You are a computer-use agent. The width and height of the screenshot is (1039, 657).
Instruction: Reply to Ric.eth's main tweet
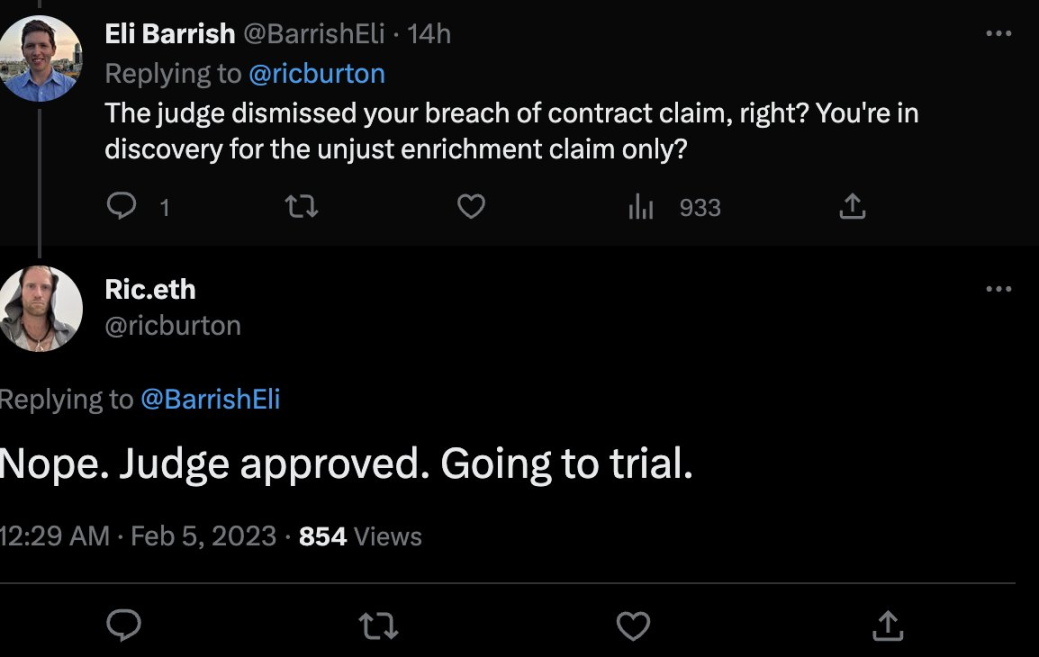pos(124,626)
